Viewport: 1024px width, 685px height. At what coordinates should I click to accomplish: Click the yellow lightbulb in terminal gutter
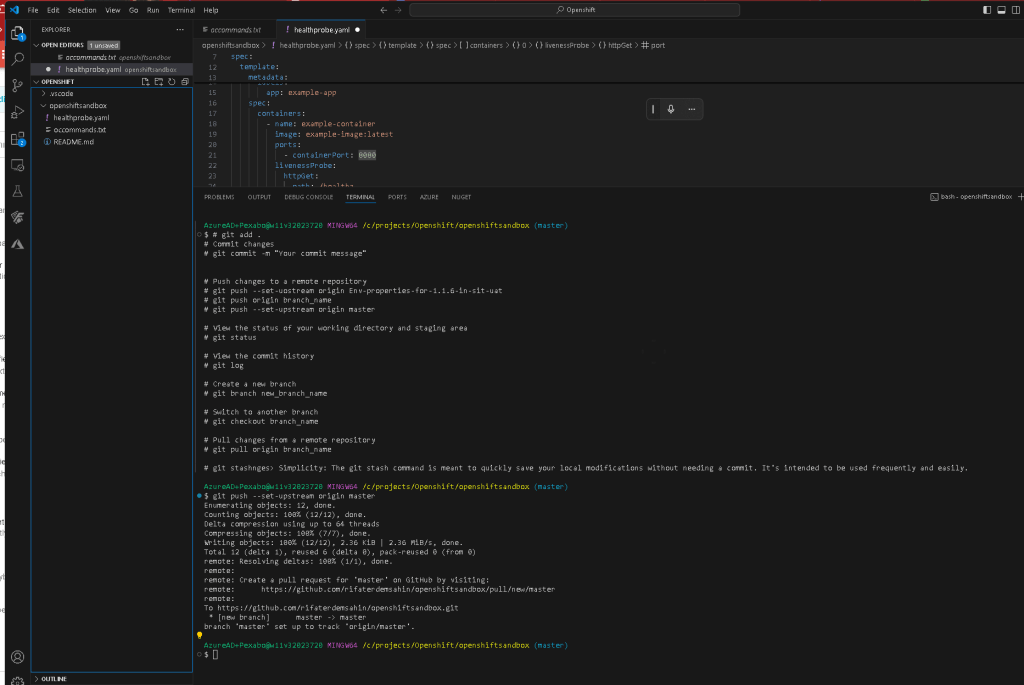(x=199, y=635)
